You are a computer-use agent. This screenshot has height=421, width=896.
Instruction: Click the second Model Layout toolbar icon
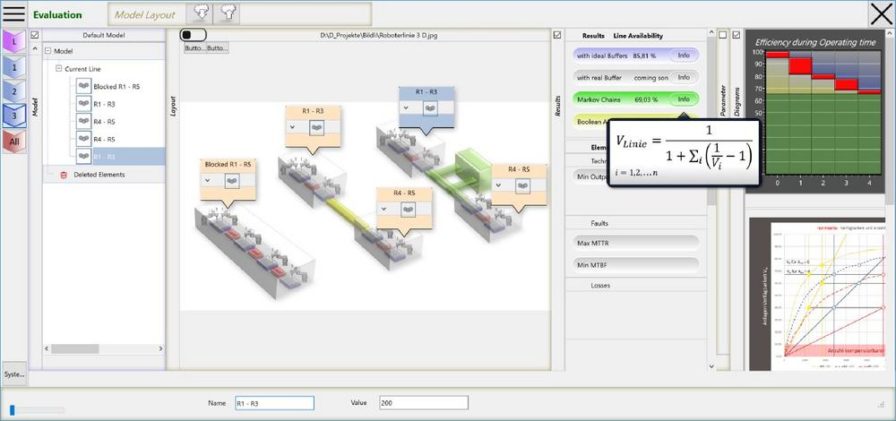pyautogui.click(x=228, y=14)
